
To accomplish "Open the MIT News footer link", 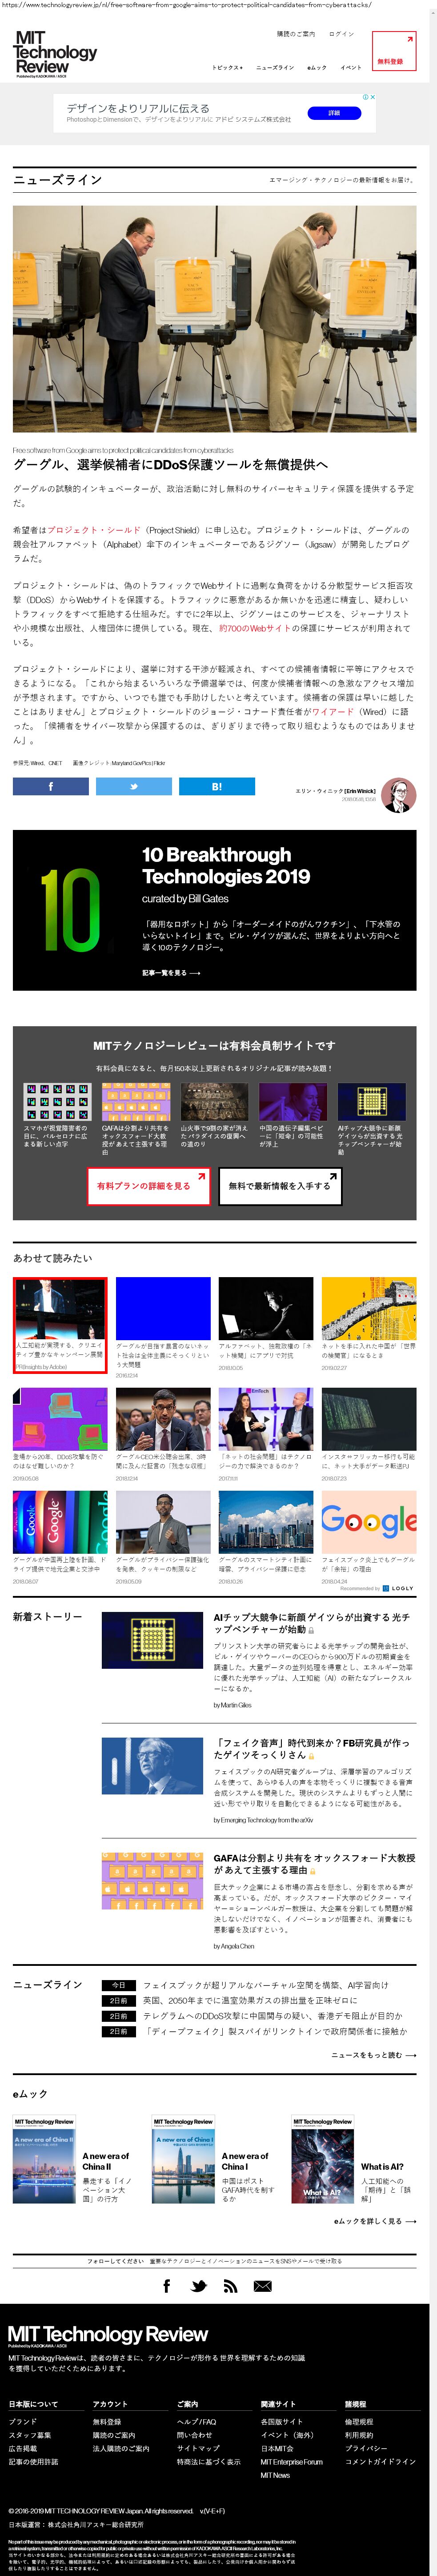I will (x=275, y=2475).
